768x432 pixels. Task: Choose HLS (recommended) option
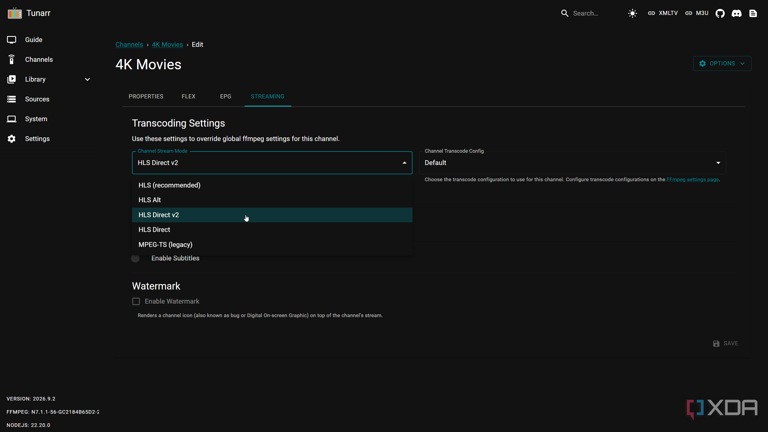point(272,185)
